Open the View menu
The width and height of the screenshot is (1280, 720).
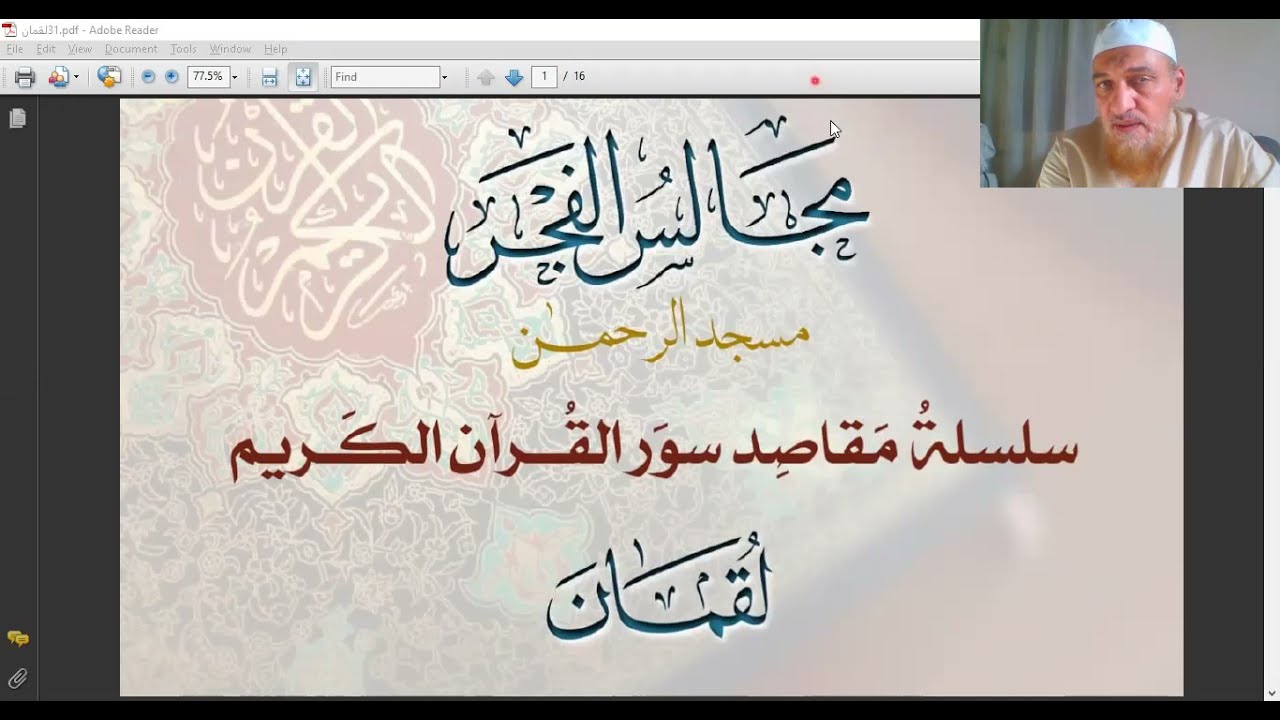pos(80,49)
